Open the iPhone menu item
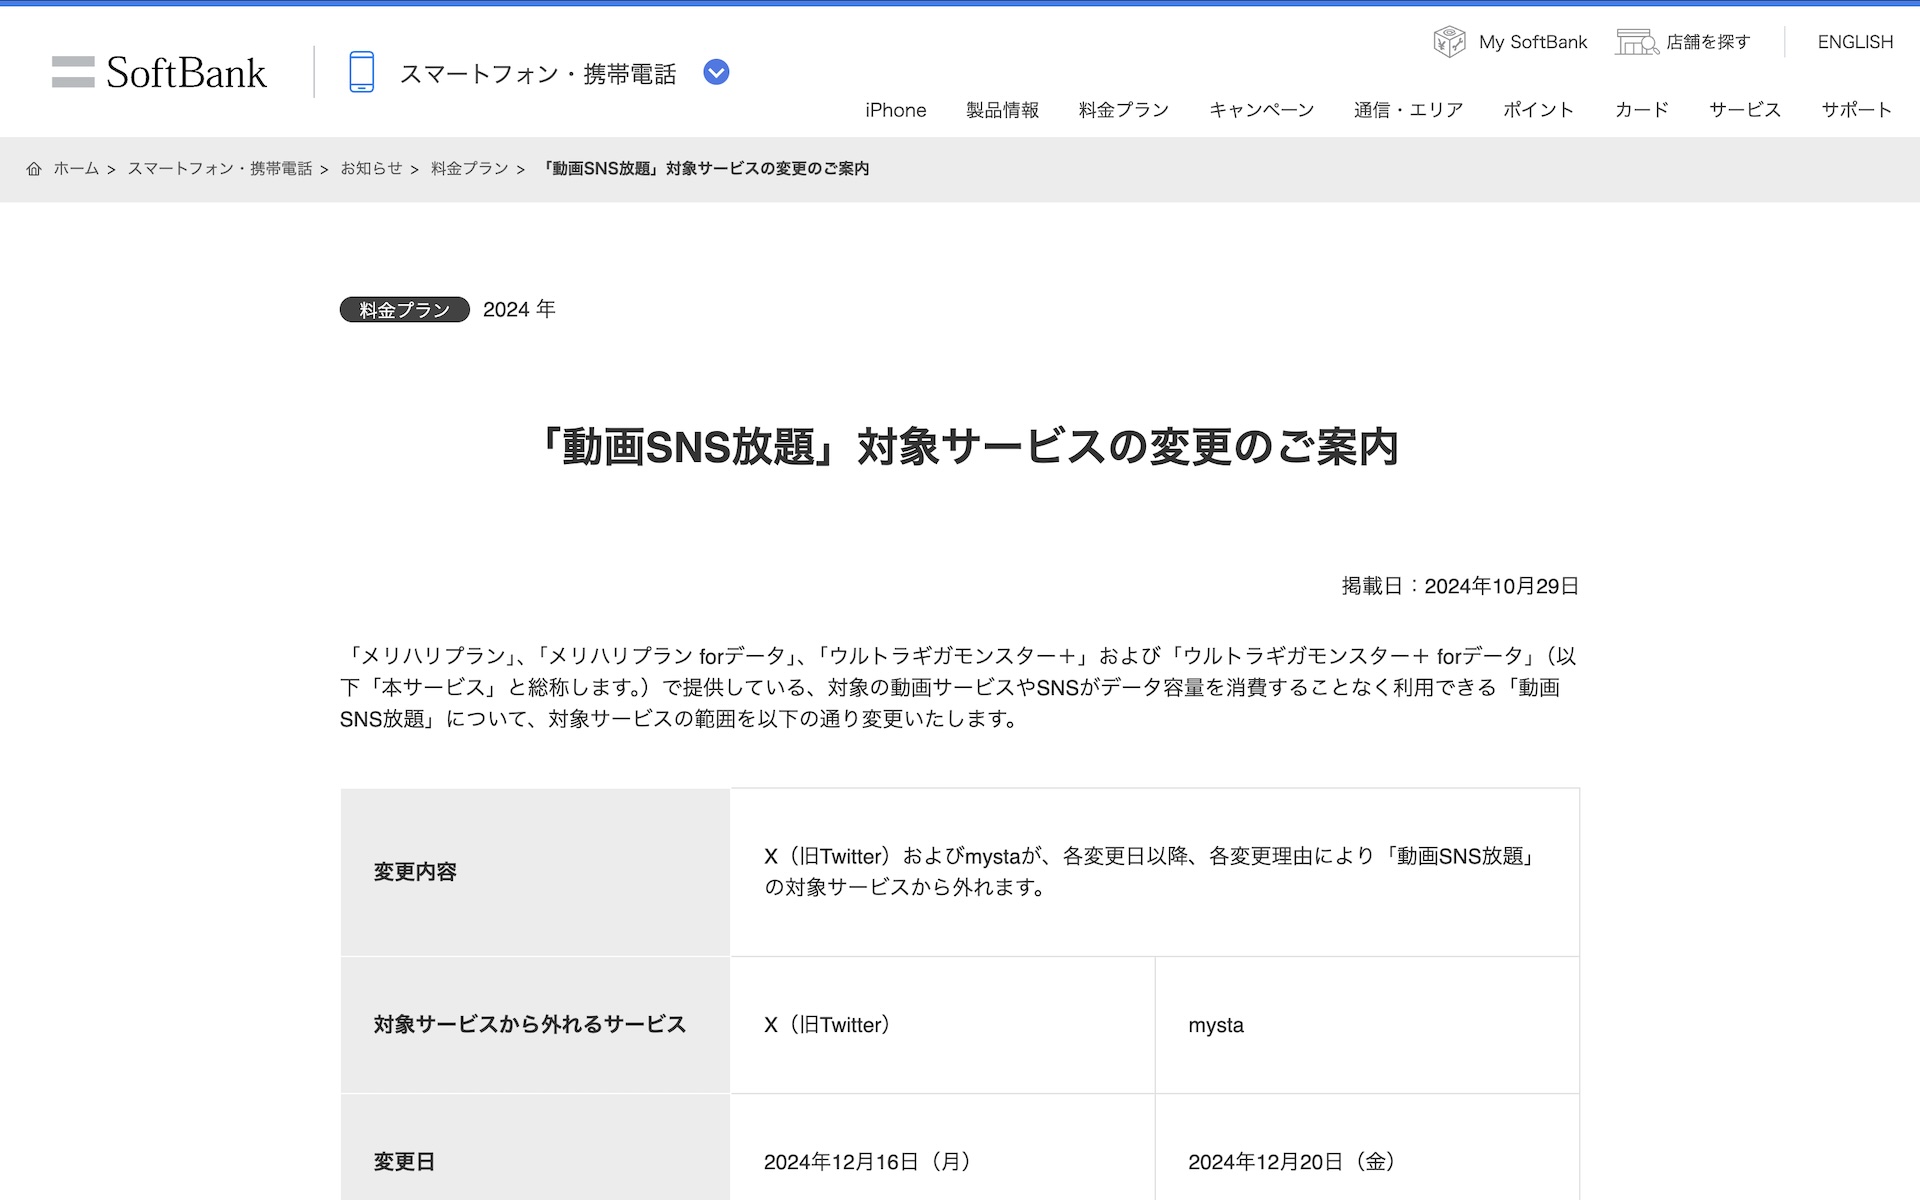This screenshot has width=1920, height=1200. (895, 110)
